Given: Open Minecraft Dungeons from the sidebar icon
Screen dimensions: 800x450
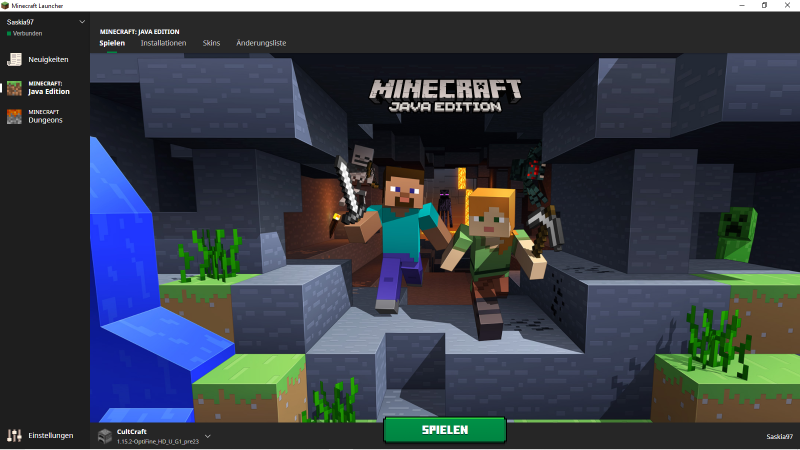Looking at the screenshot, I should (14, 116).
